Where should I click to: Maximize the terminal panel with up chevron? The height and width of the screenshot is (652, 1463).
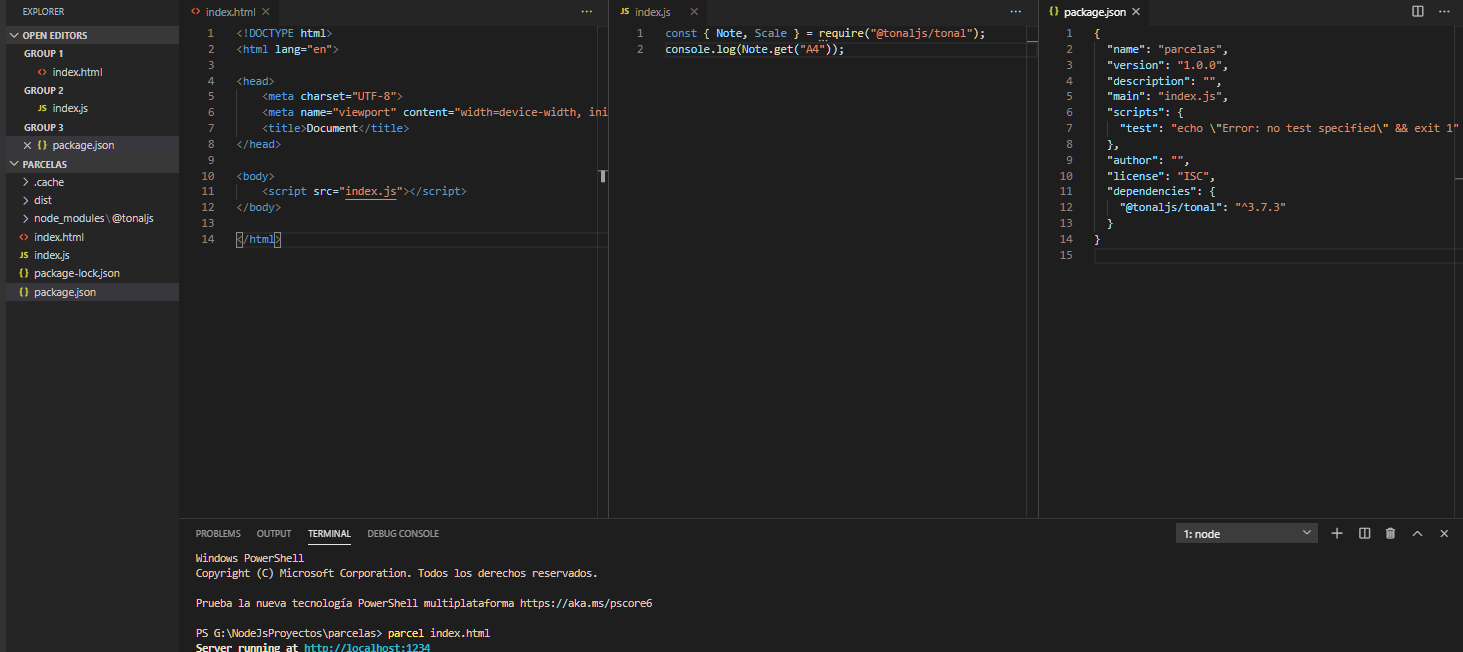click(x=1417, y=534)
